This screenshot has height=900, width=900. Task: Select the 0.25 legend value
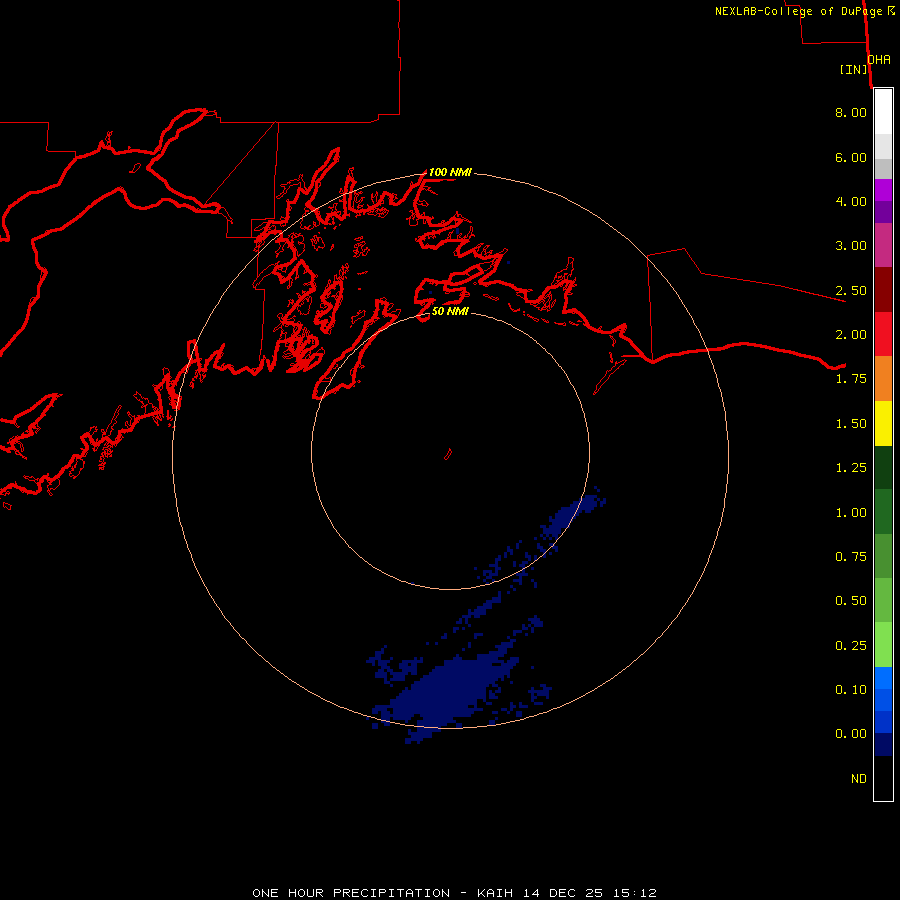pos(851,646)
